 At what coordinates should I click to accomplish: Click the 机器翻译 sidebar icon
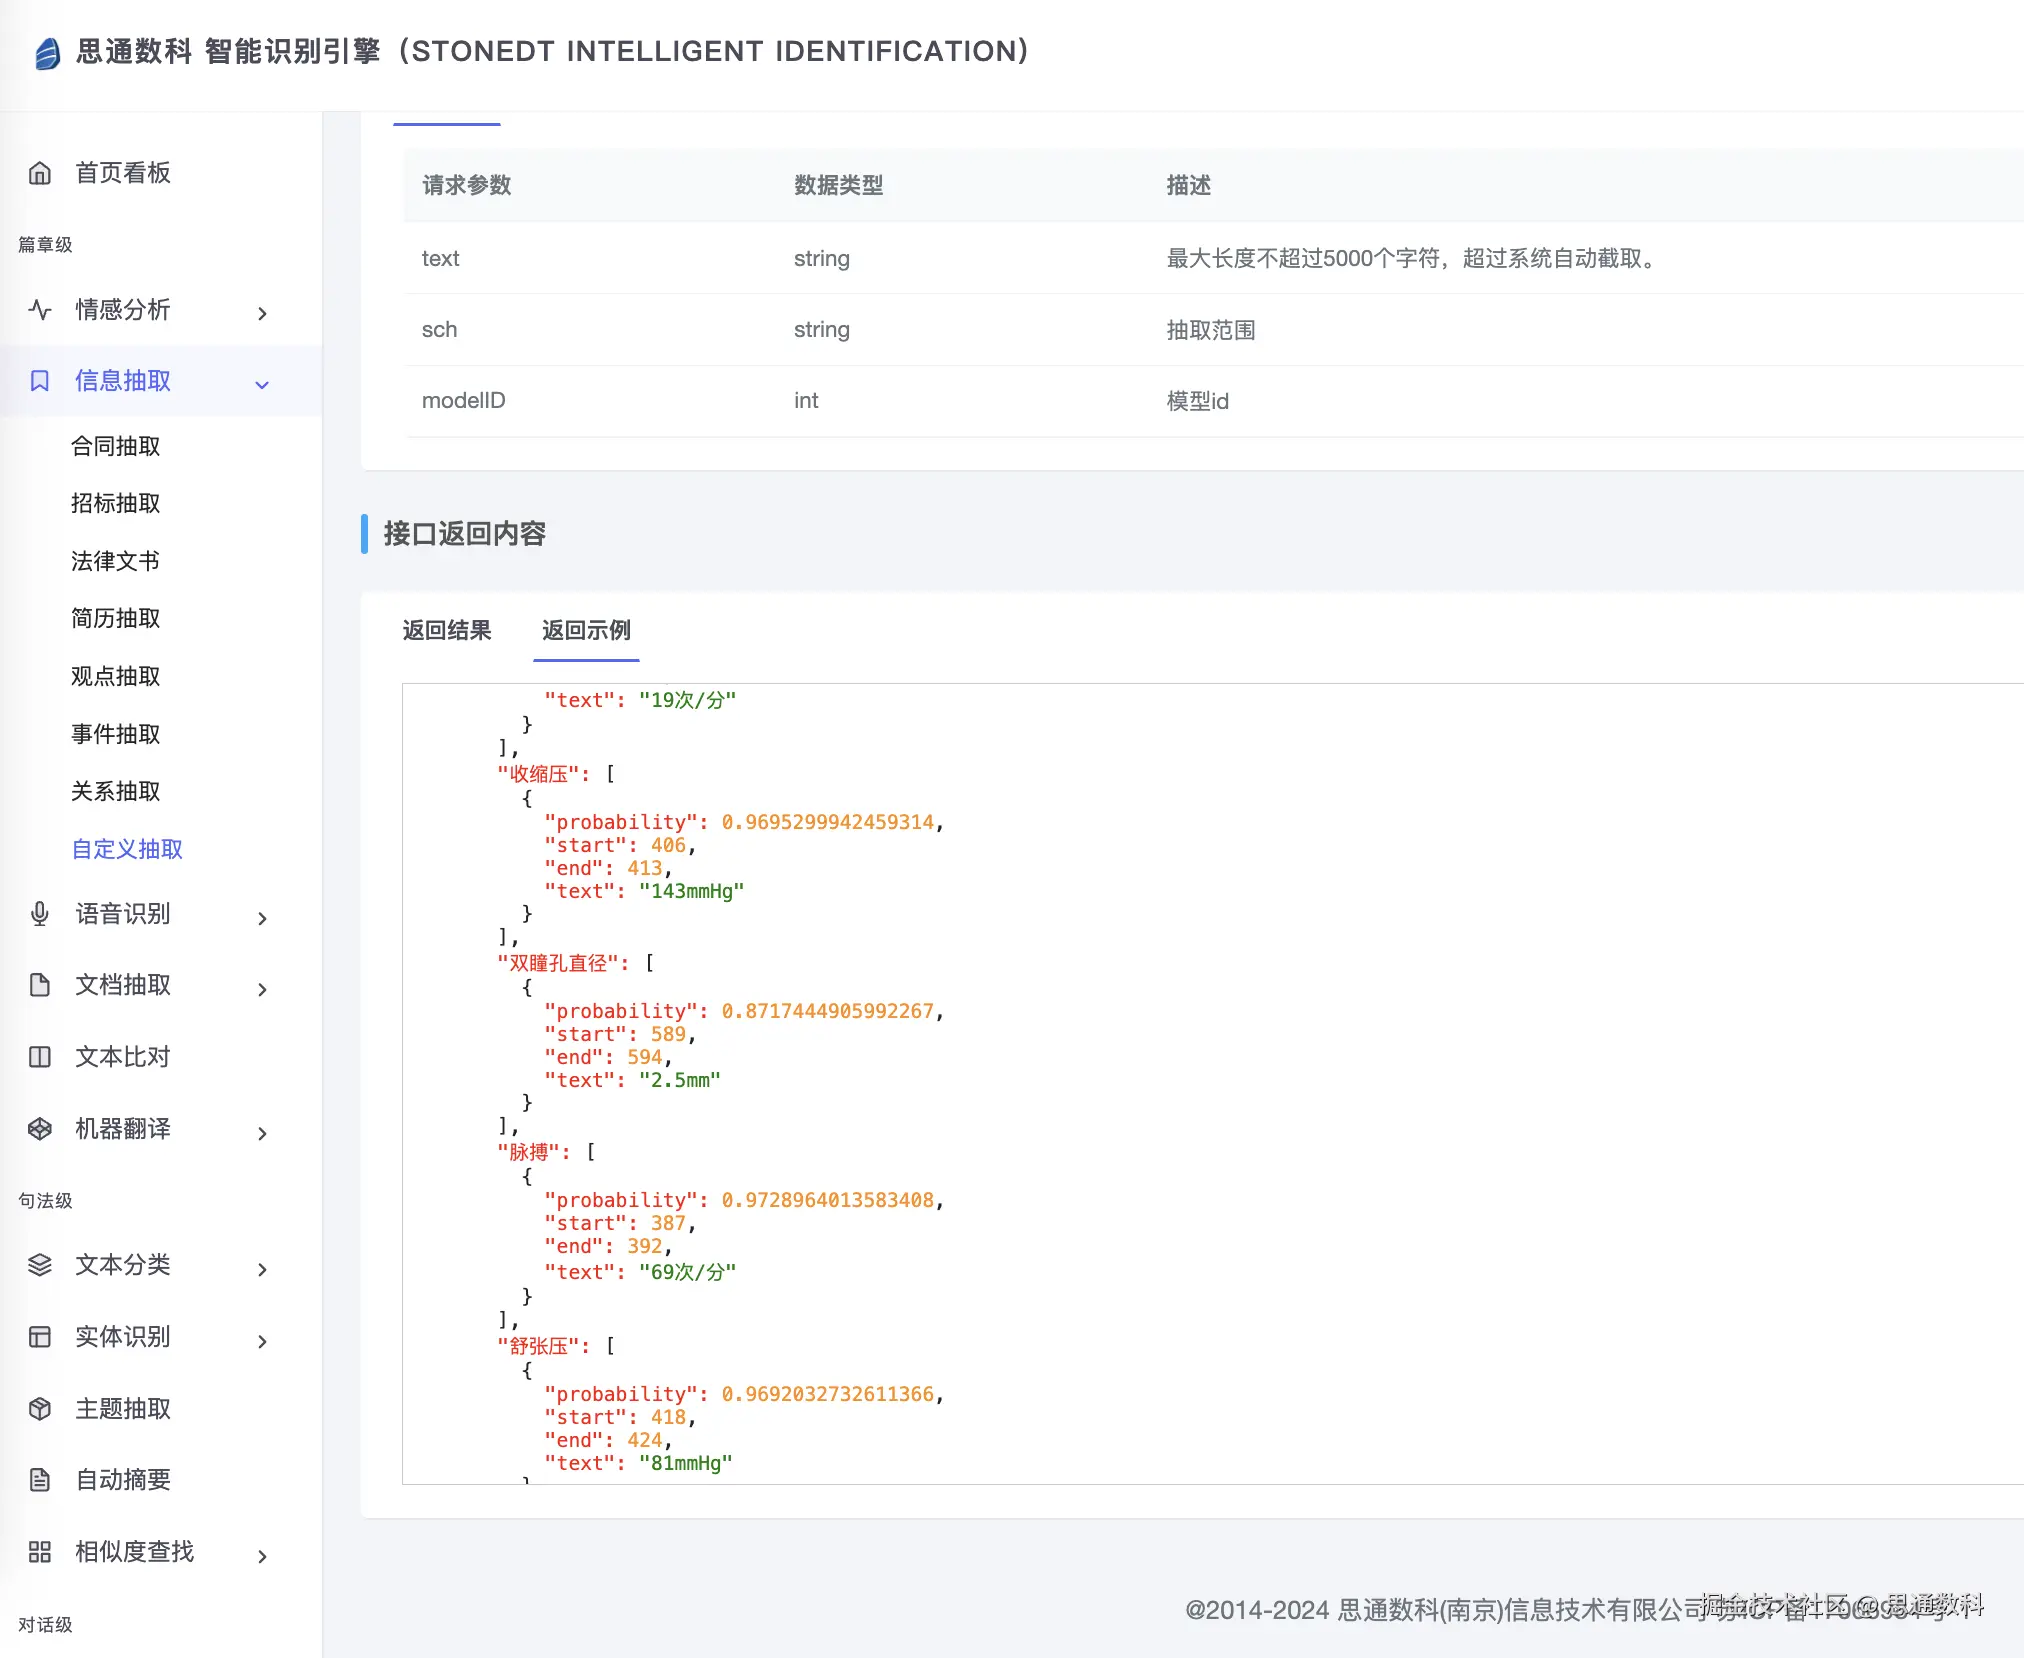(x=40, y=1129)
